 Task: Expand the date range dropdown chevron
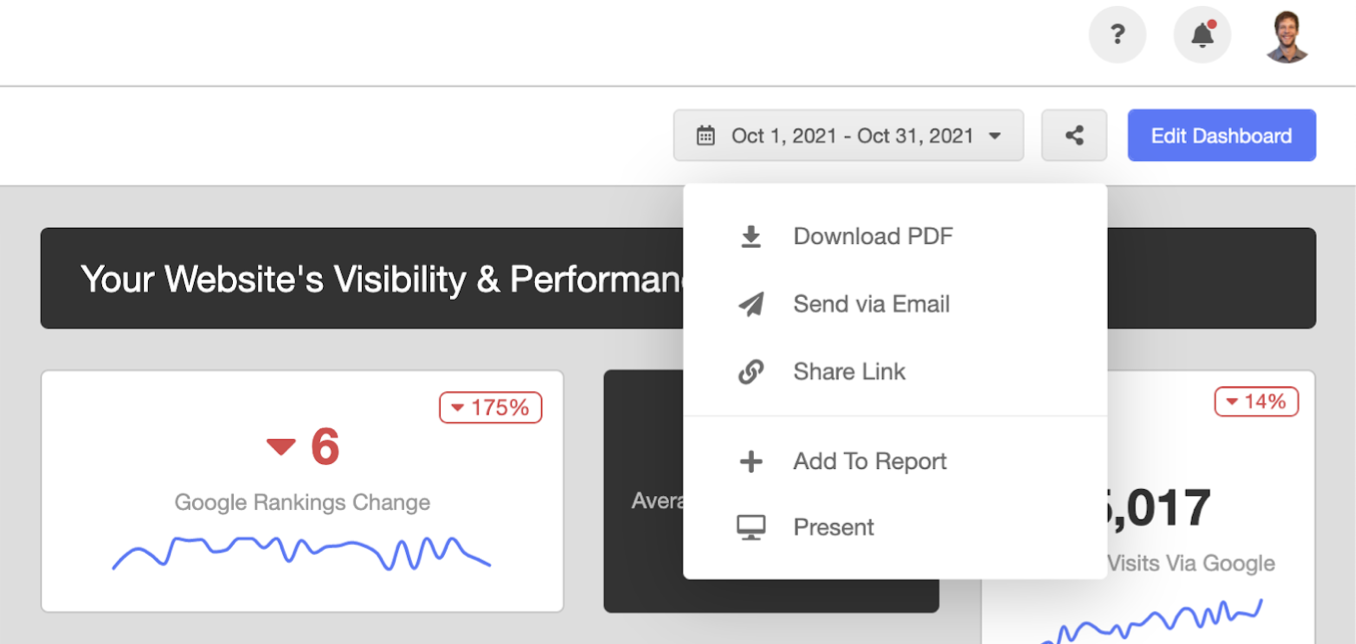tap(994, 135)
